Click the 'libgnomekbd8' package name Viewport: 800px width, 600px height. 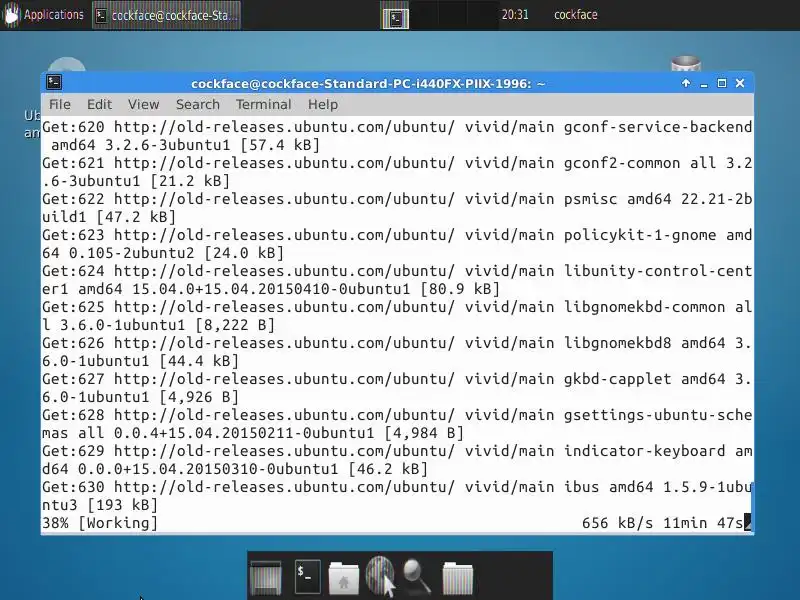tap(617, 343)
